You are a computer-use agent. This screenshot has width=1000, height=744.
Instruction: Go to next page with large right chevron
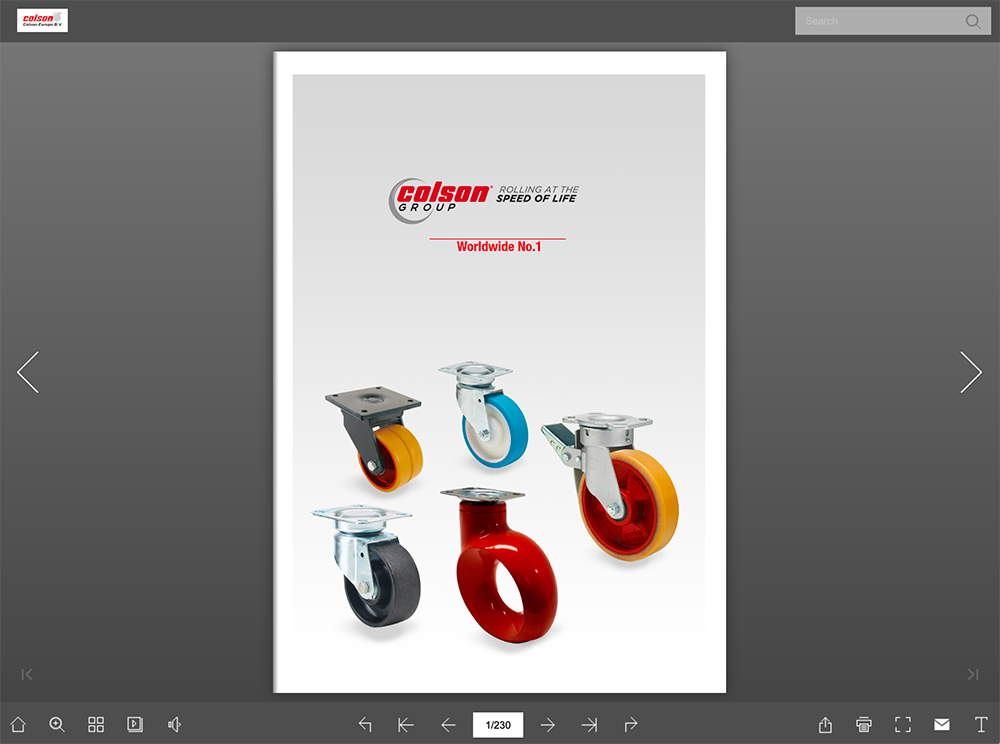tap(971, 372)
